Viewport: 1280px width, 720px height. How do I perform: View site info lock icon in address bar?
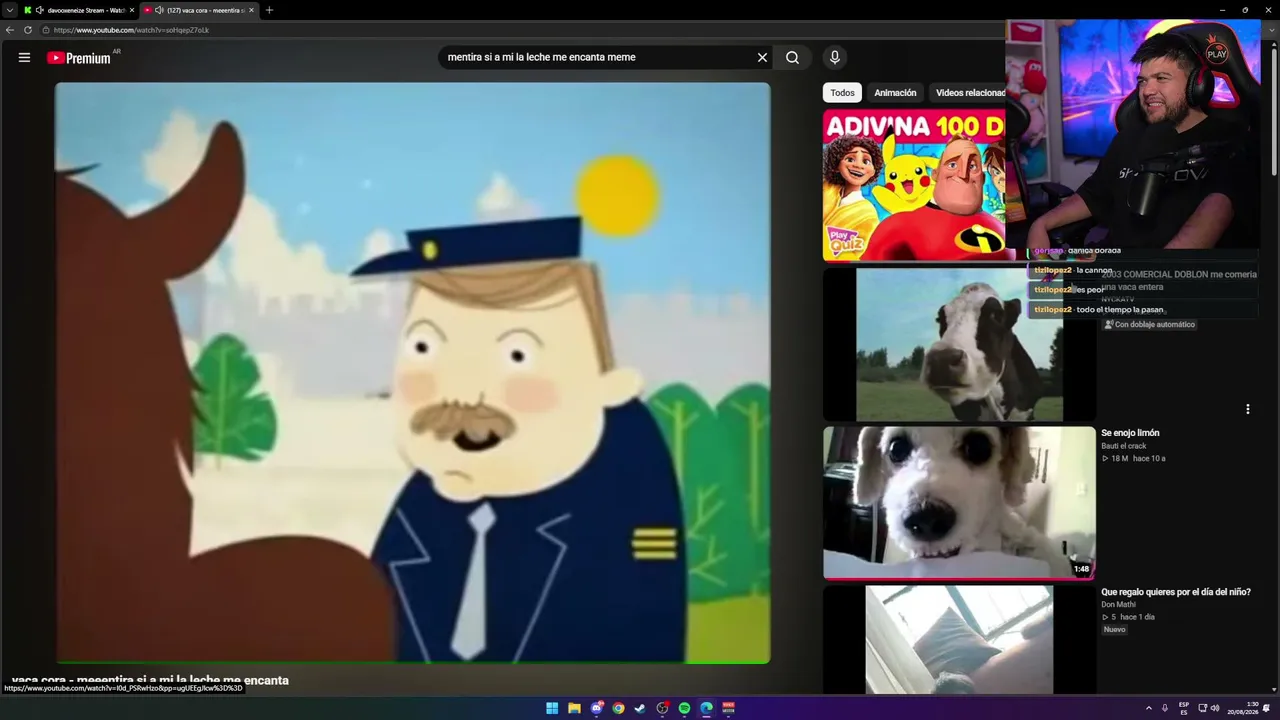[46, 30]
